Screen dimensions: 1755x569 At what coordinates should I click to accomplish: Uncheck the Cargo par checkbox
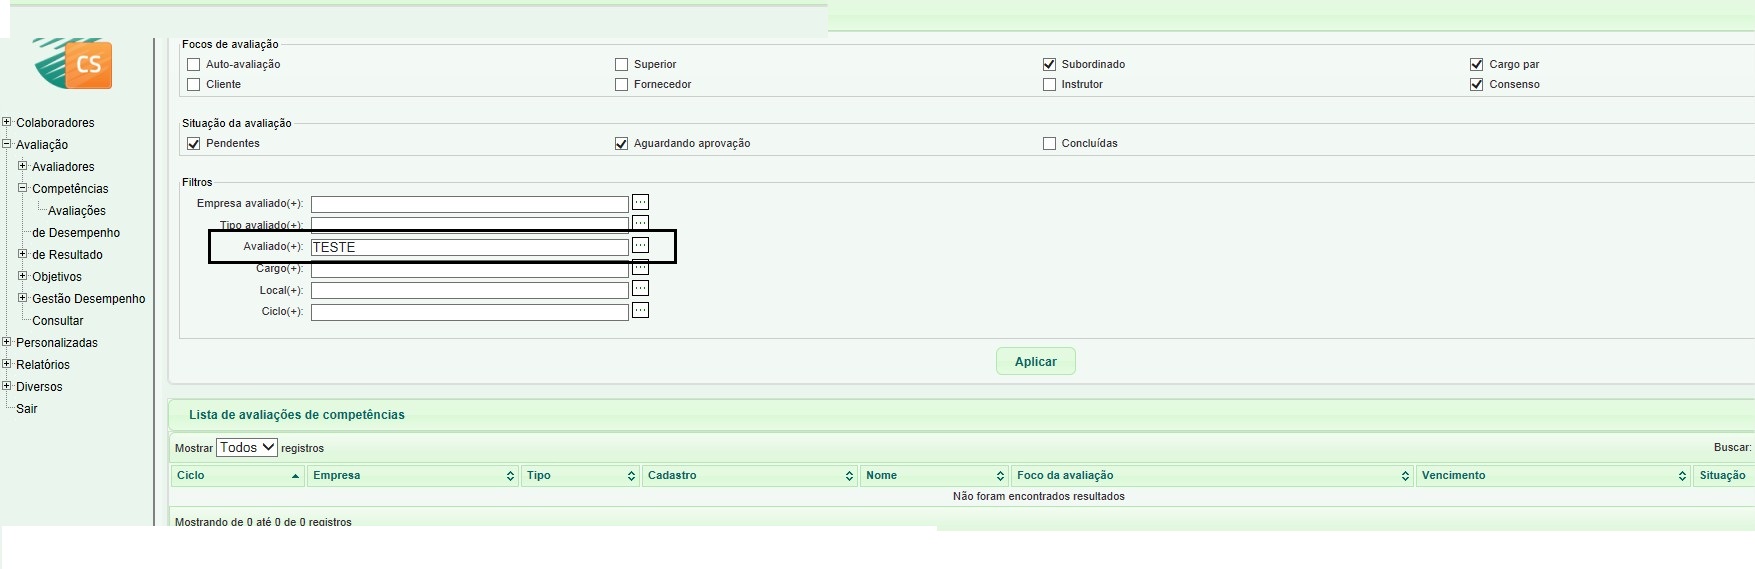point(1476,65)
